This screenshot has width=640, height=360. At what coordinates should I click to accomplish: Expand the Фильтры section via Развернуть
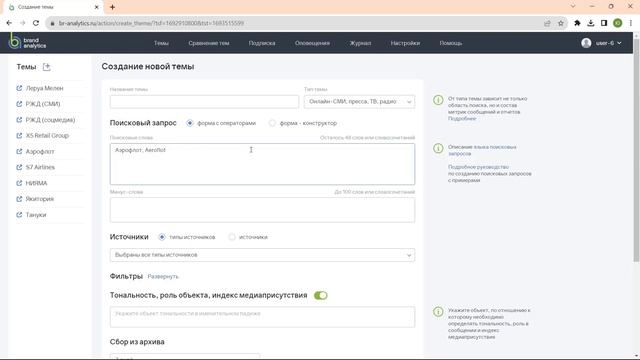pos(163,277)
